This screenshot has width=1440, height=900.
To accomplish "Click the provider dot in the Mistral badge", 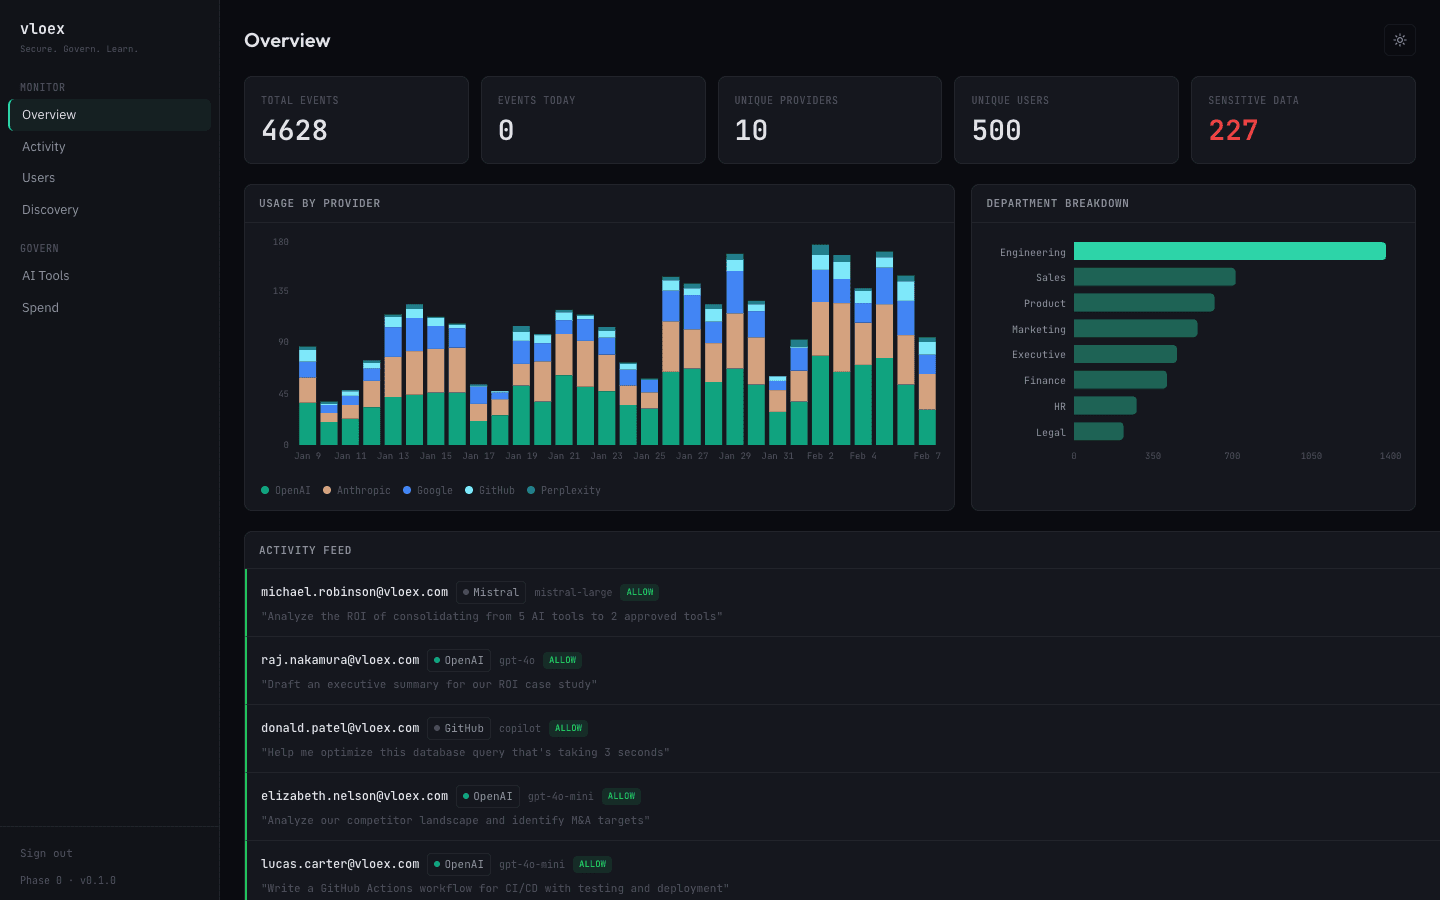I will pyautogui.click(x=466, y=591).
